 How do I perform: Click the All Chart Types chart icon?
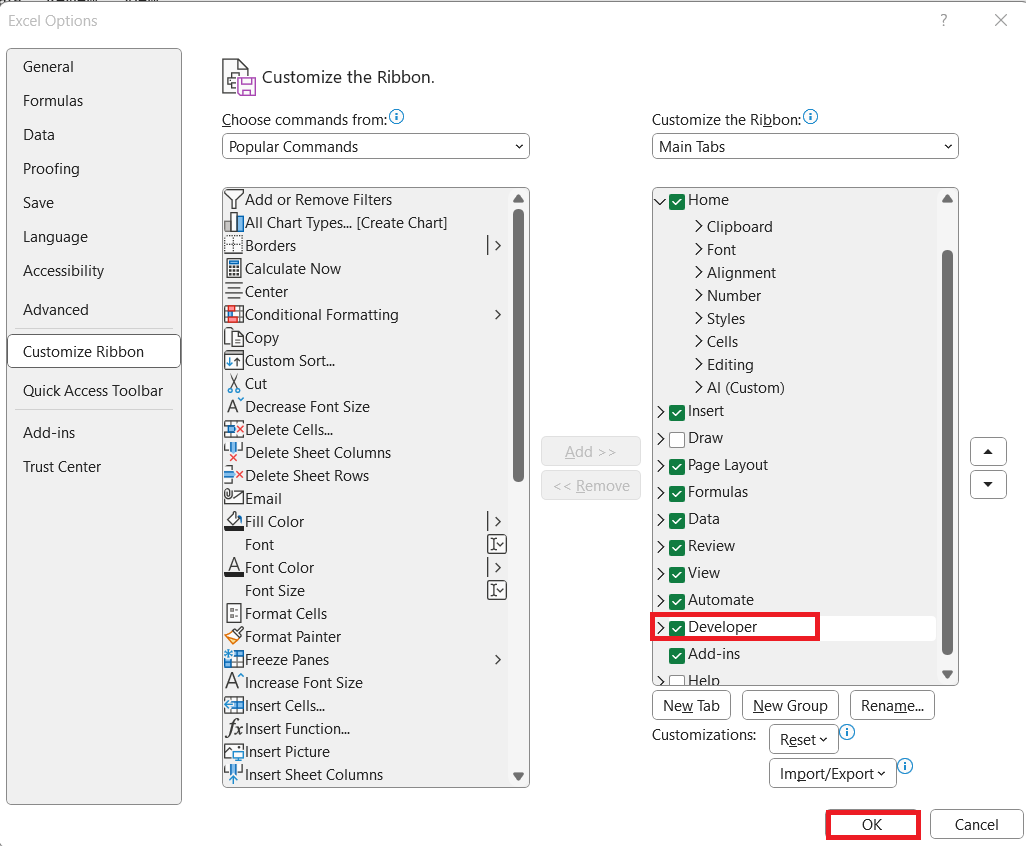pos(234,222)
